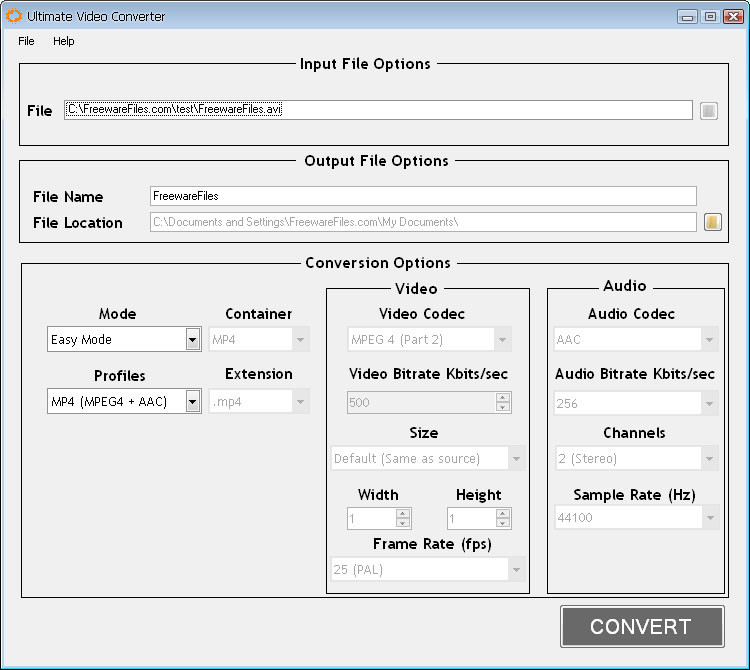Increase Video Bitrate with up arrow

[x=503, y=398]
